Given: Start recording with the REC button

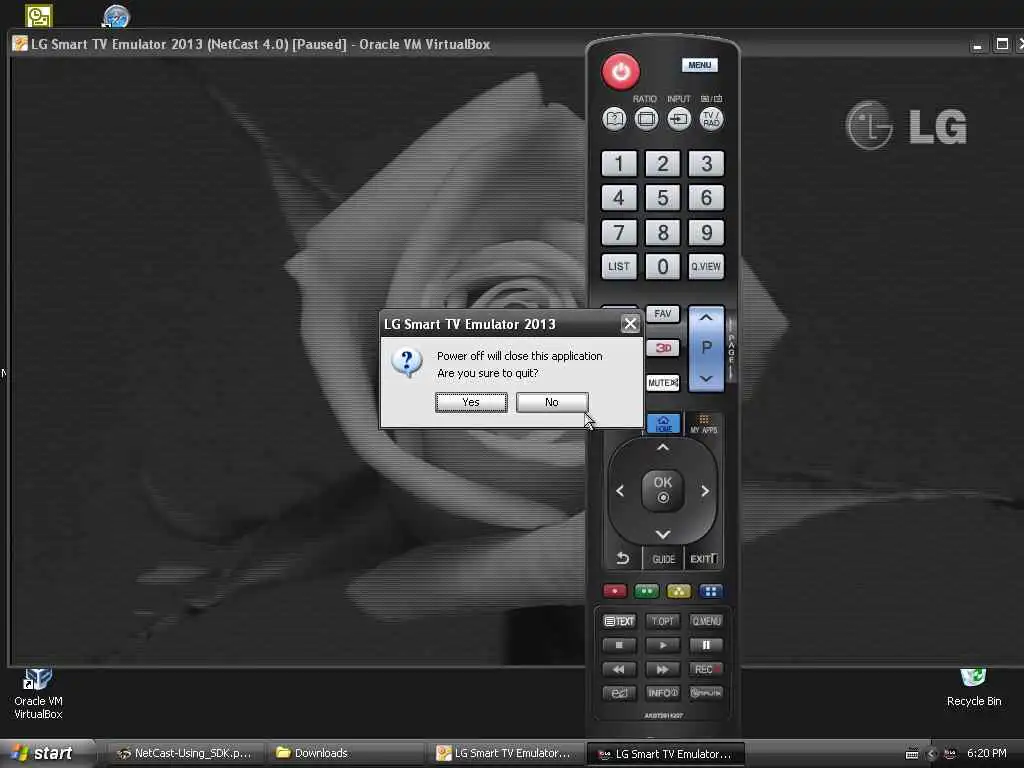Looking at the screenshot, I should coord(706,669).
